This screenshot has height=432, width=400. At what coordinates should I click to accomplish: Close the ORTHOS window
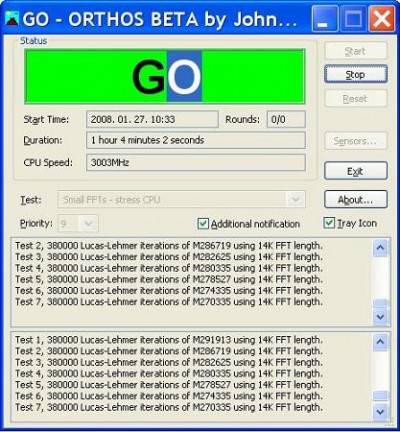point(382,19)
